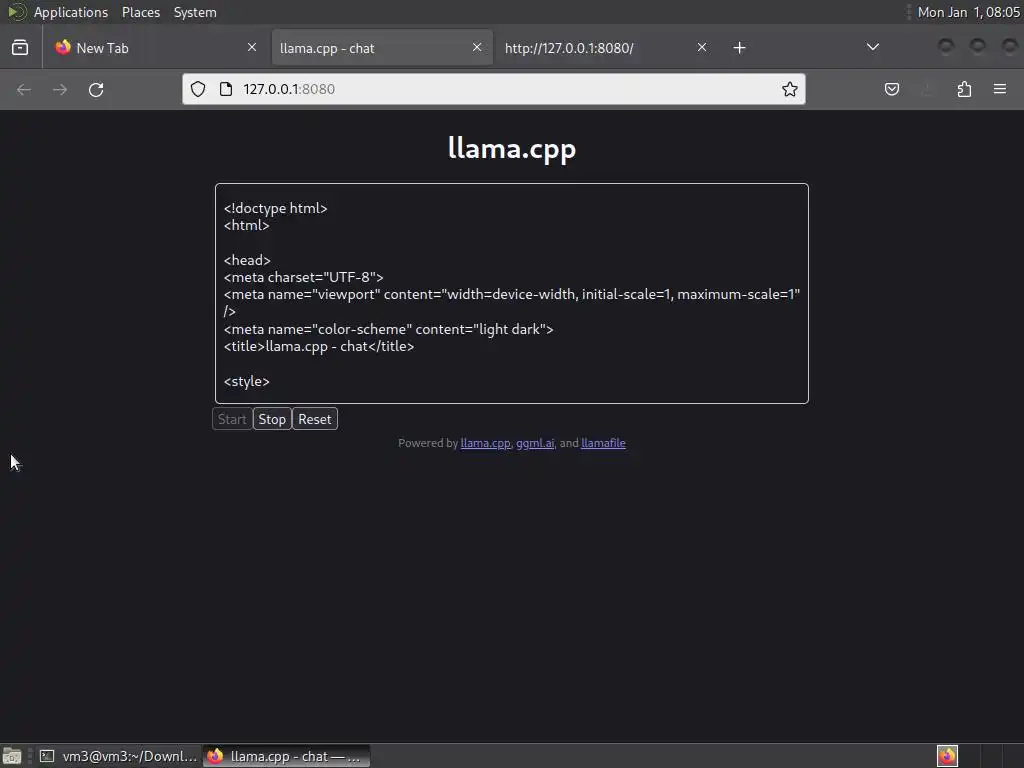
Task: Open the Applications menu
Action: coord(71,12)
